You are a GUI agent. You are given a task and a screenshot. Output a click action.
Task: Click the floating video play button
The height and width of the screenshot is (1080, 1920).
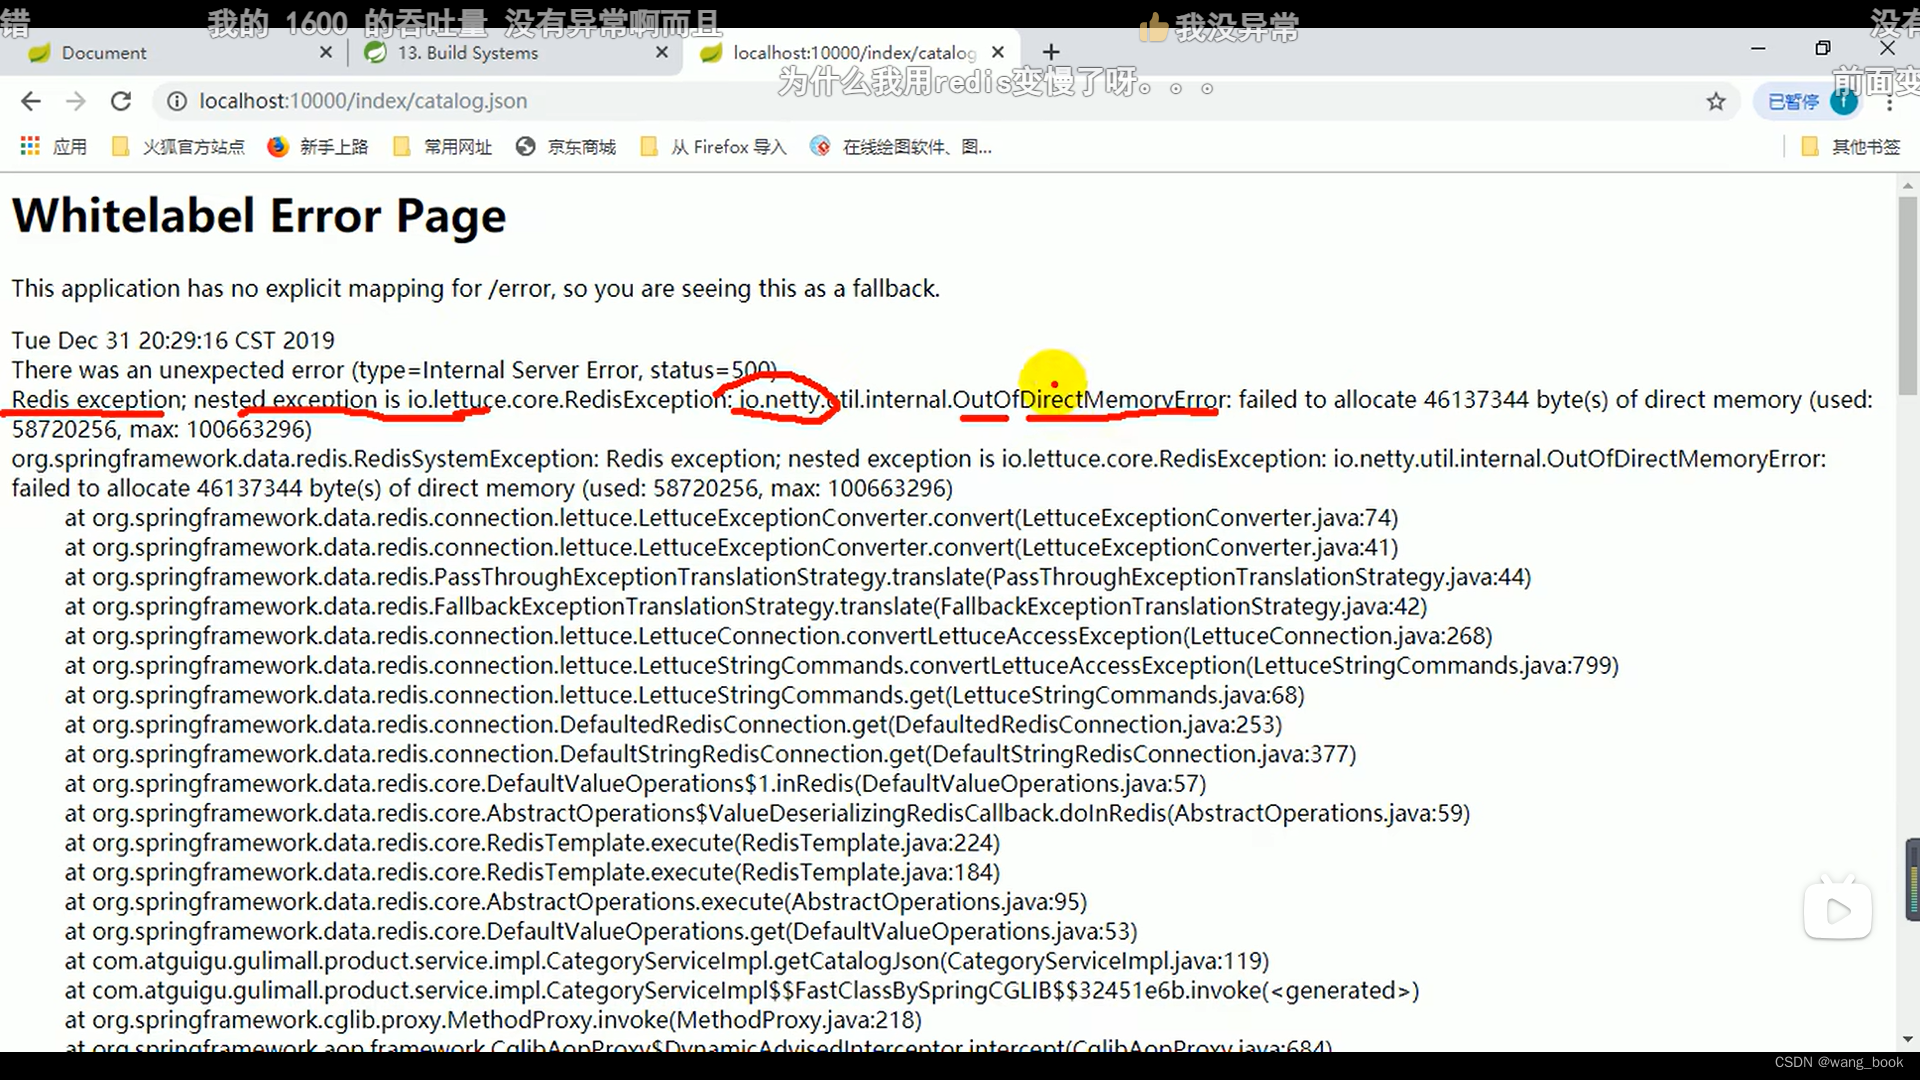[x=1838, y=911]
